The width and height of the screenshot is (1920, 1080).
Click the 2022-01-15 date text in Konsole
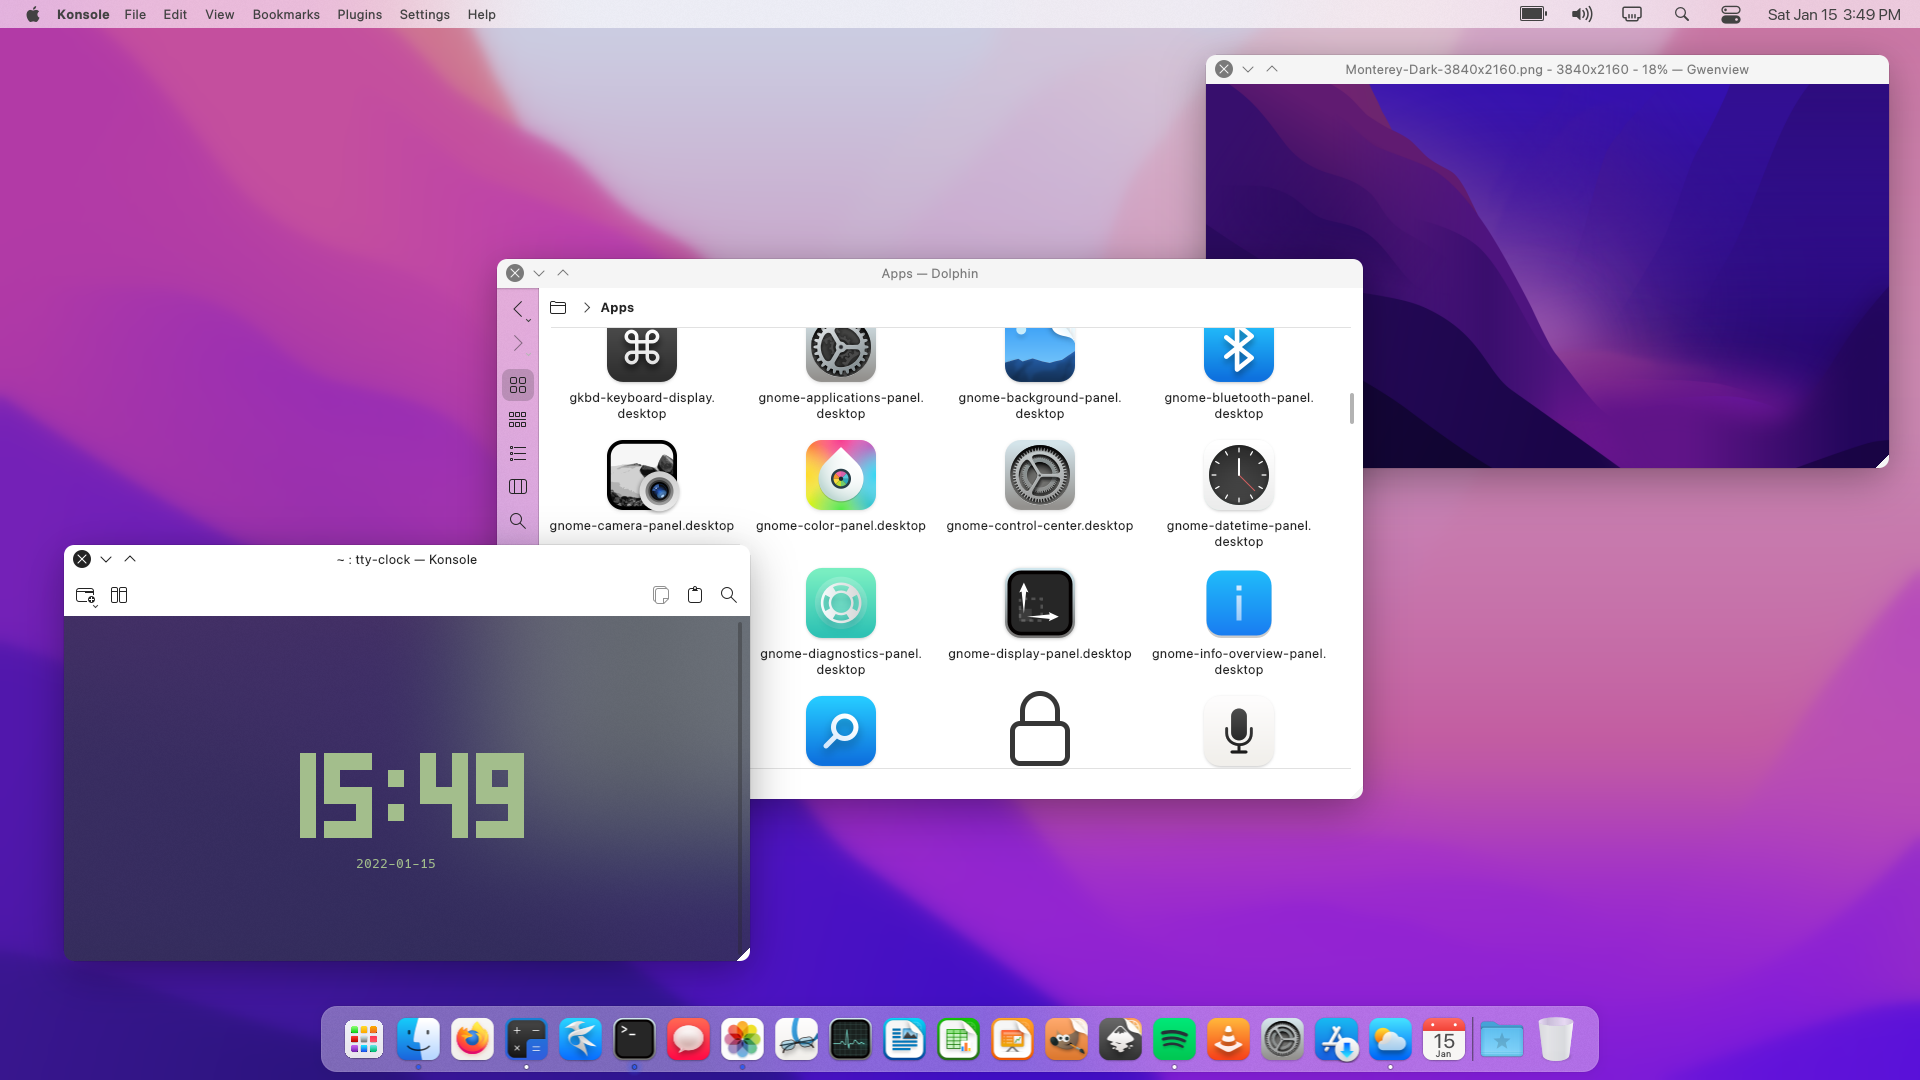[x=396, y=864]
